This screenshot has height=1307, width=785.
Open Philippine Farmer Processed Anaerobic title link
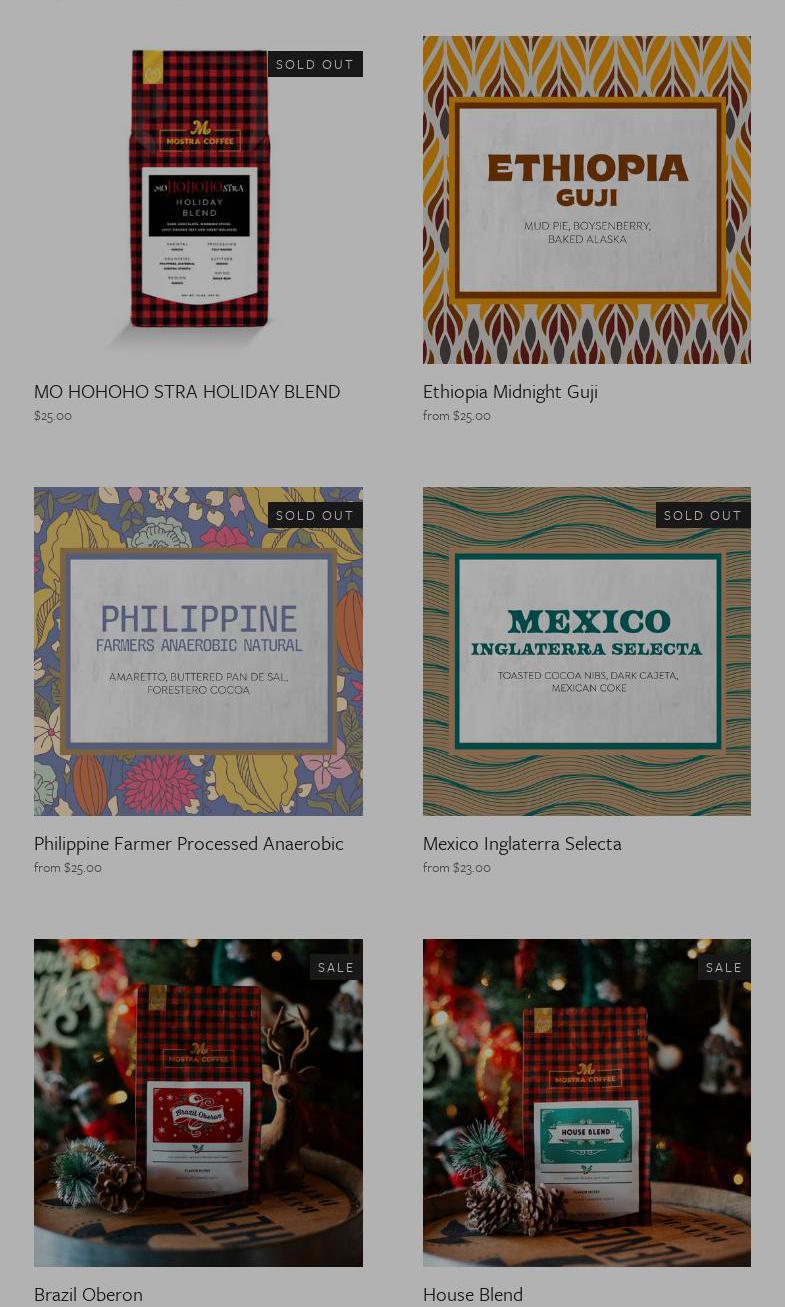click(x=189, y=843)
